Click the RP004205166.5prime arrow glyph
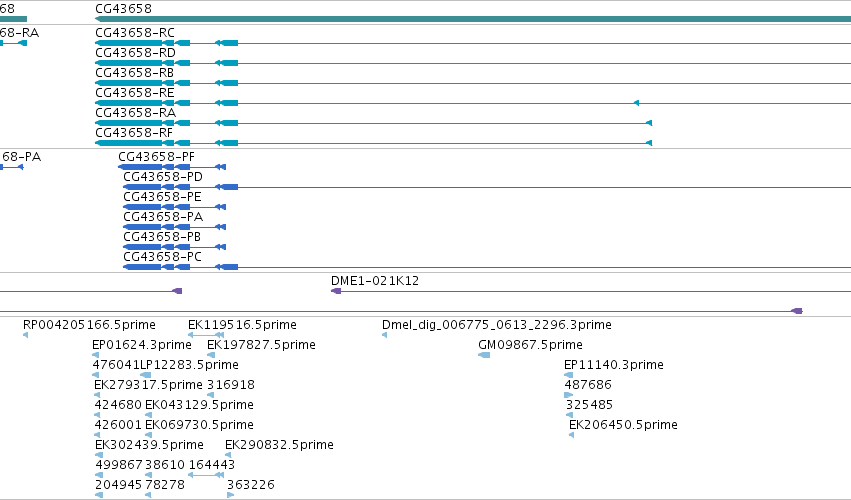The height and width of the screenshot is (500, 851). [26, 335]
